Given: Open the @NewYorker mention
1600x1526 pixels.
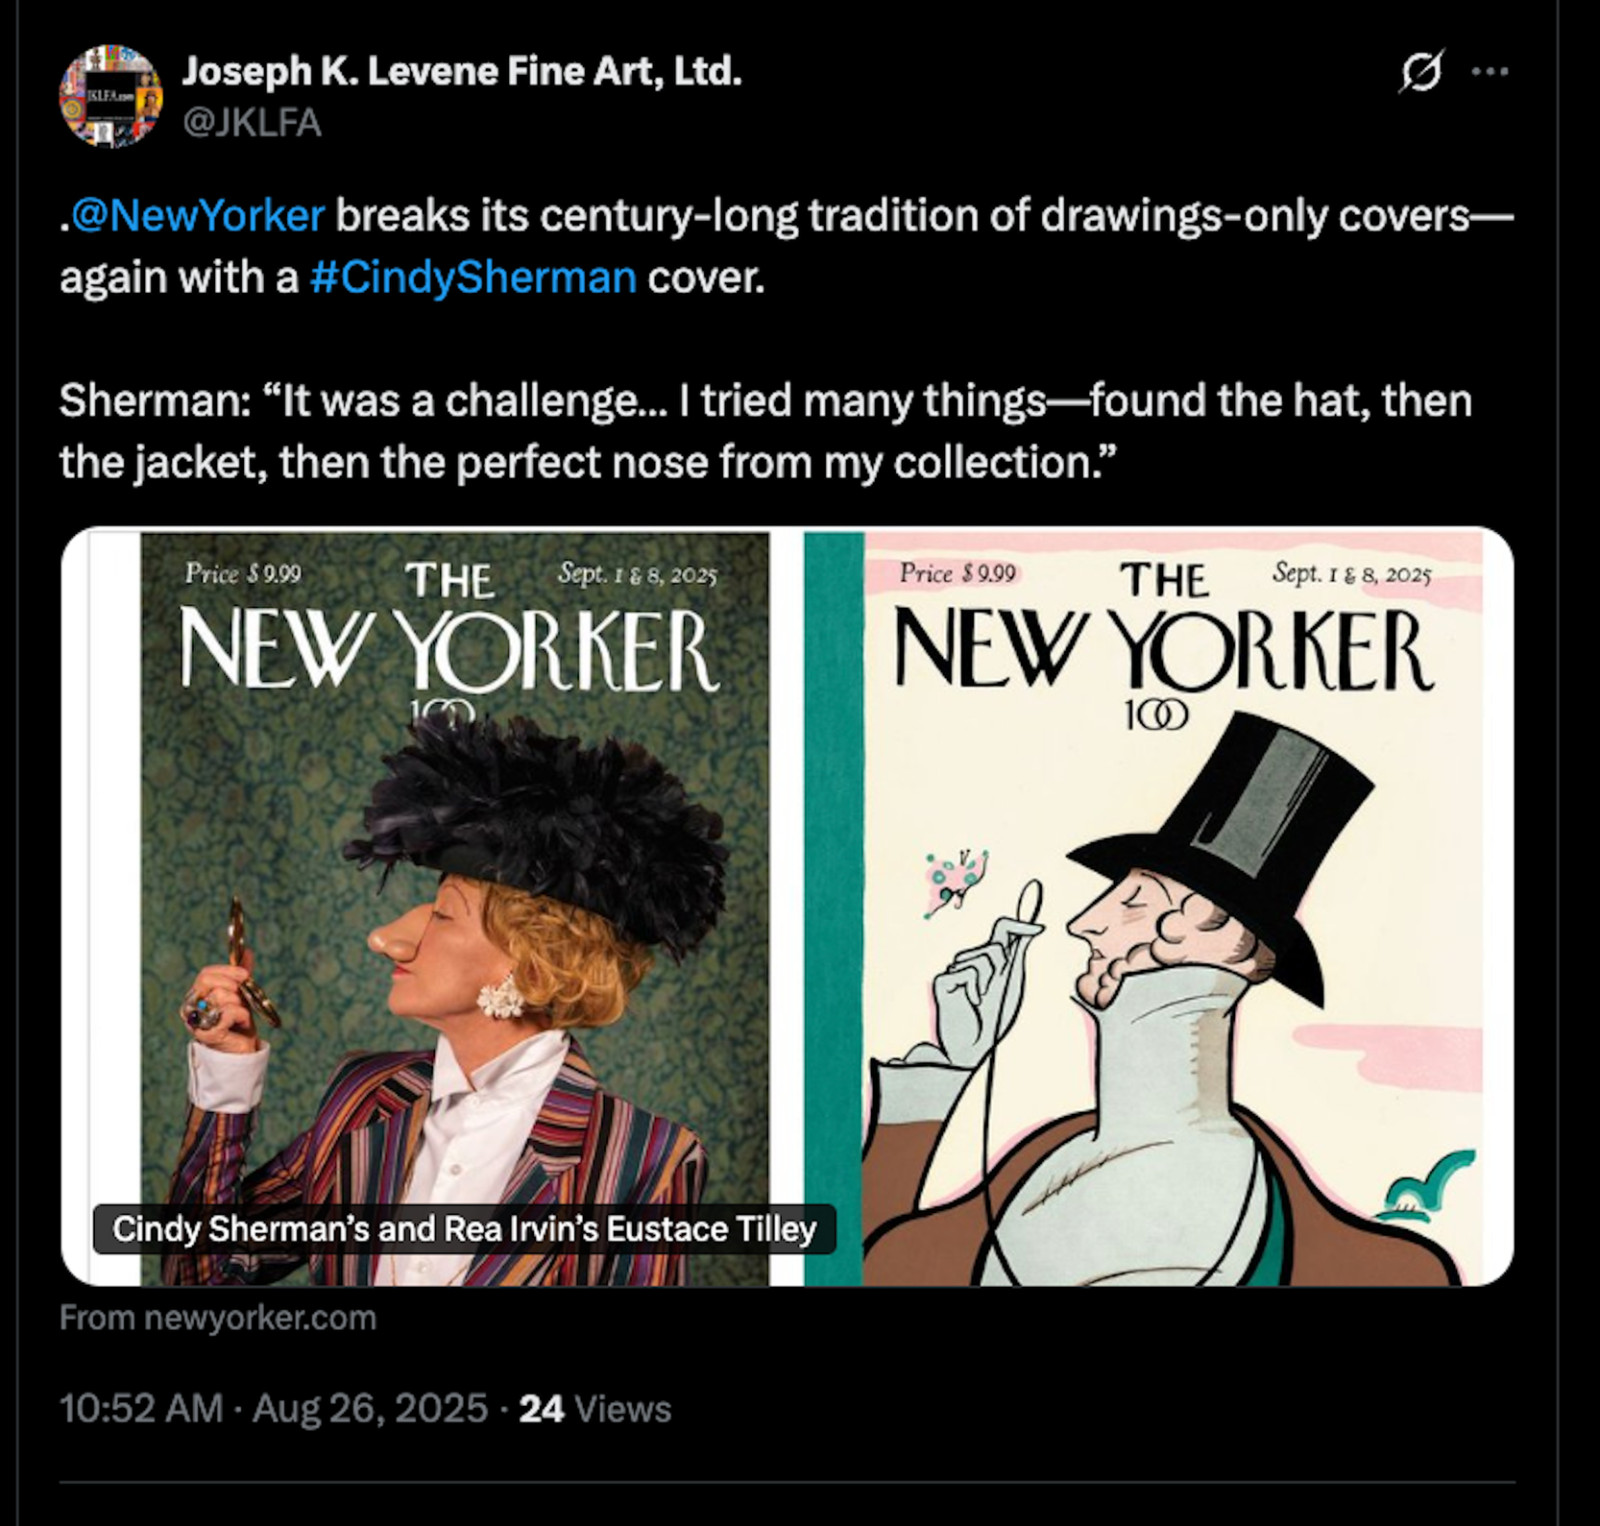Looking at the screenshot, I should pos(198,216).
